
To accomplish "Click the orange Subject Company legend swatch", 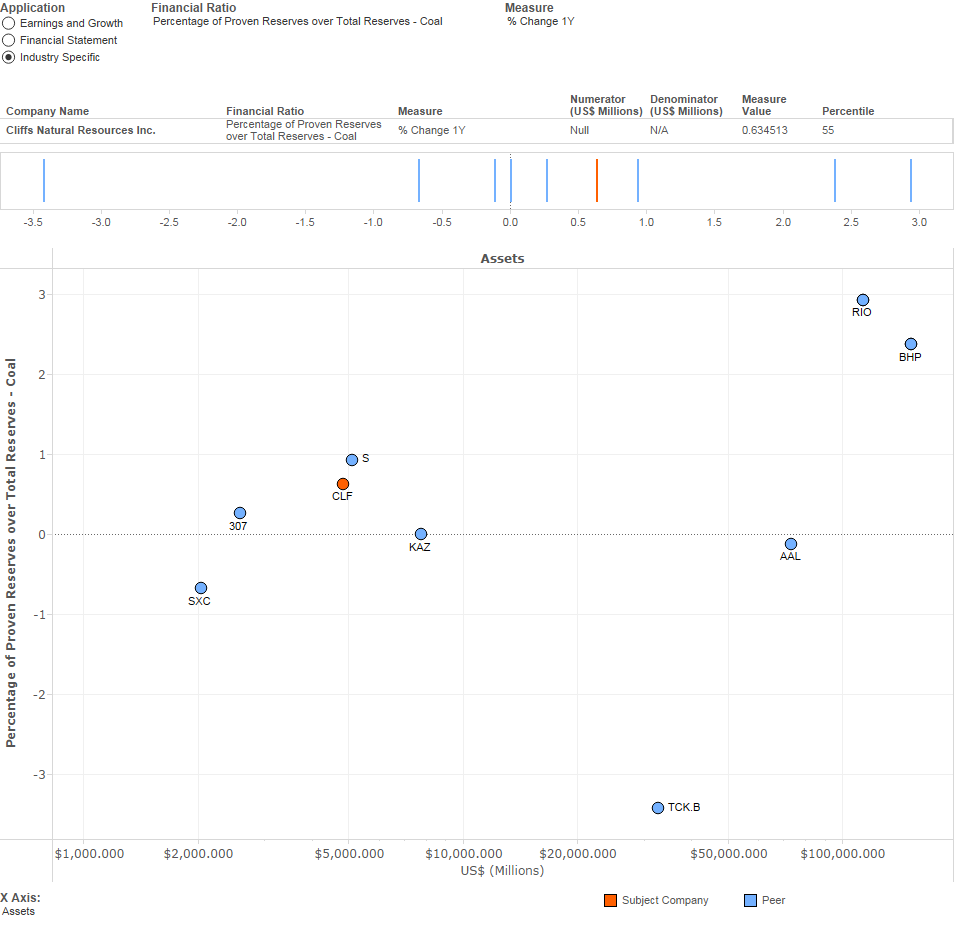I will (x=610, y=900).
